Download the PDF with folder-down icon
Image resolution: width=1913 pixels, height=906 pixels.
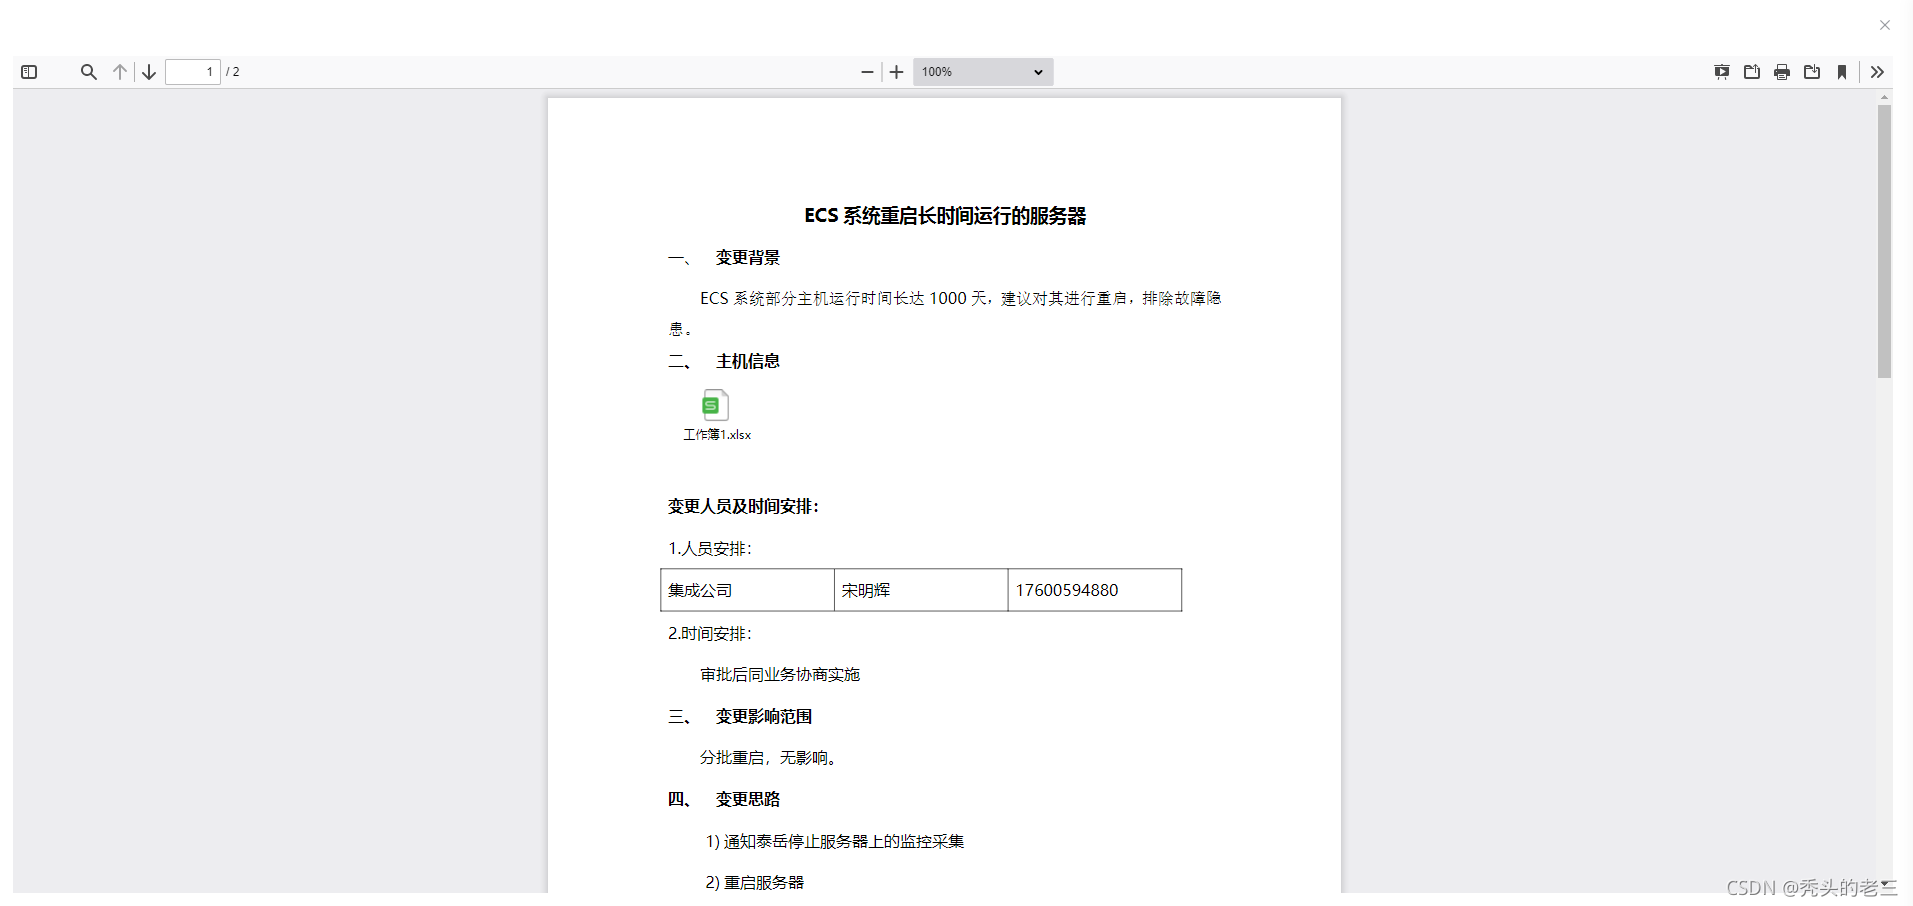point(1812,72)
